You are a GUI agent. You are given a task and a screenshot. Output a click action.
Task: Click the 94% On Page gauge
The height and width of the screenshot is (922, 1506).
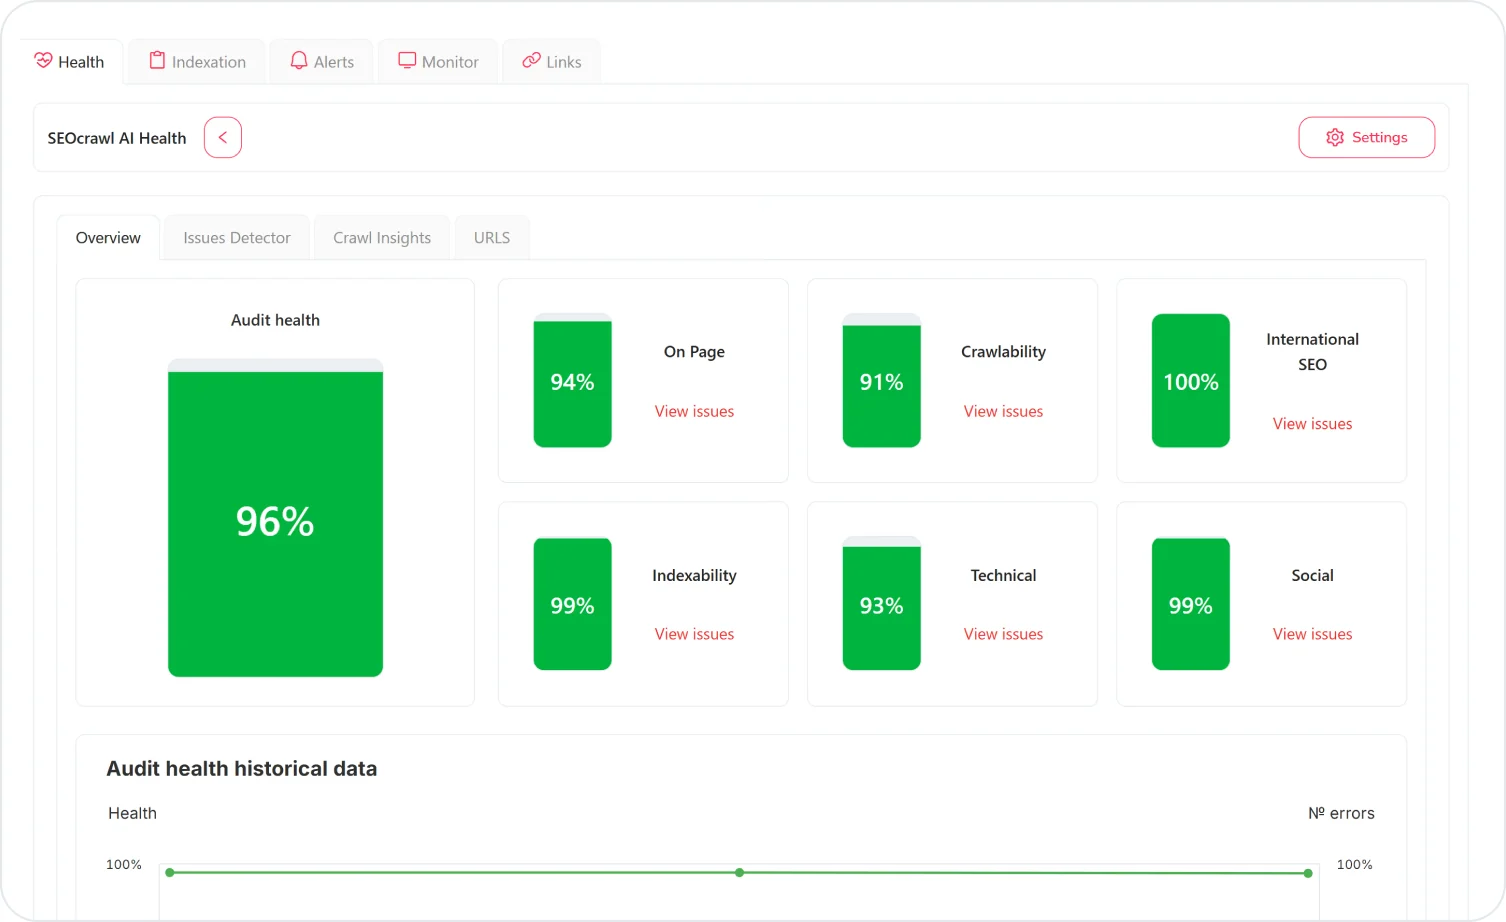(572, 381)
